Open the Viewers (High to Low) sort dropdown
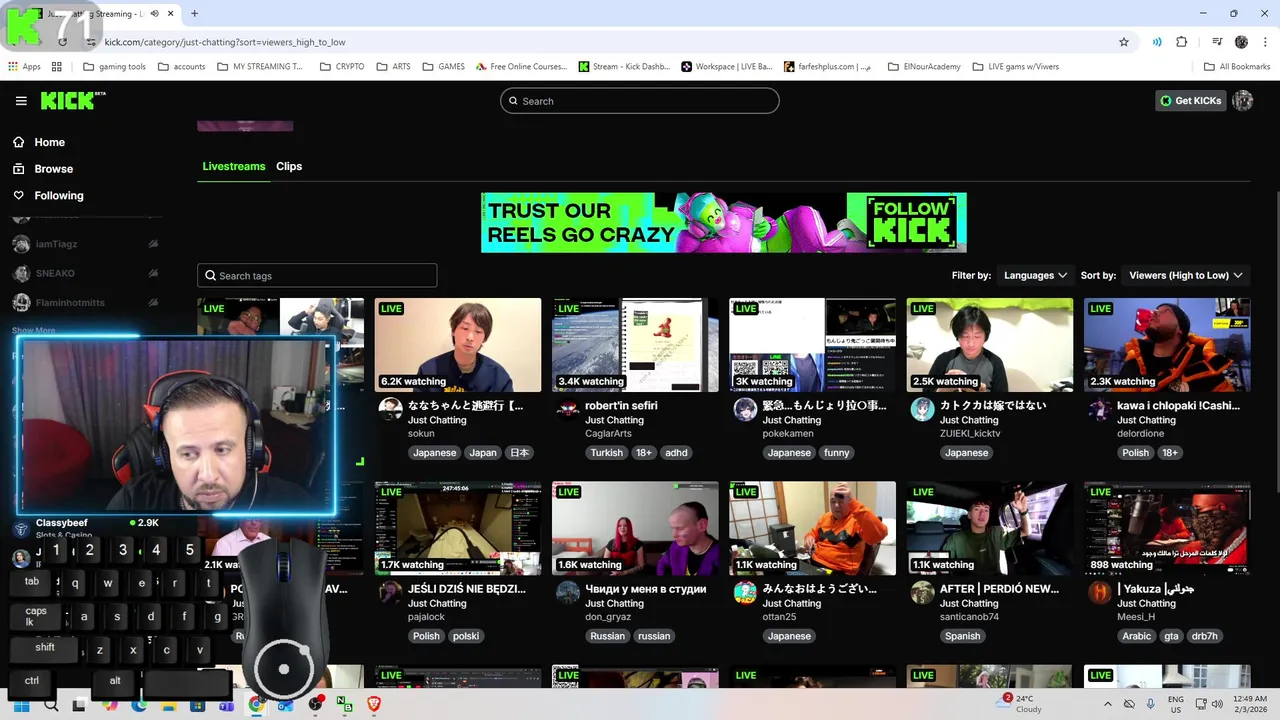This screenshot has width=1280, height=720. (1185, 275)
